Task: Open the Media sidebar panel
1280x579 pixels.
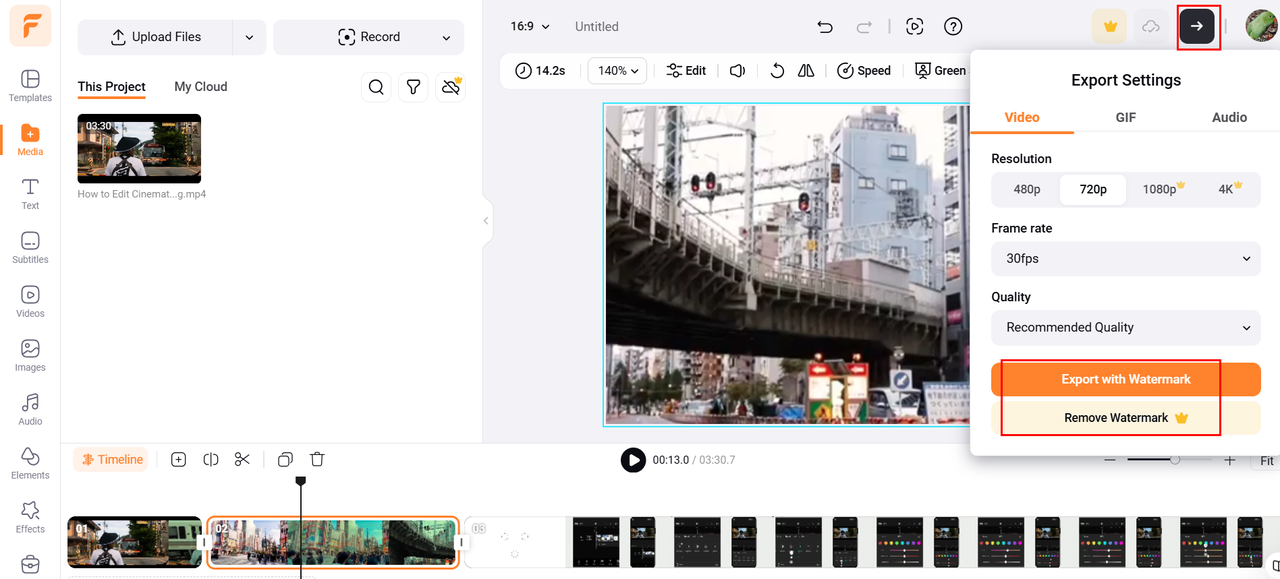Action: [30, 140]
